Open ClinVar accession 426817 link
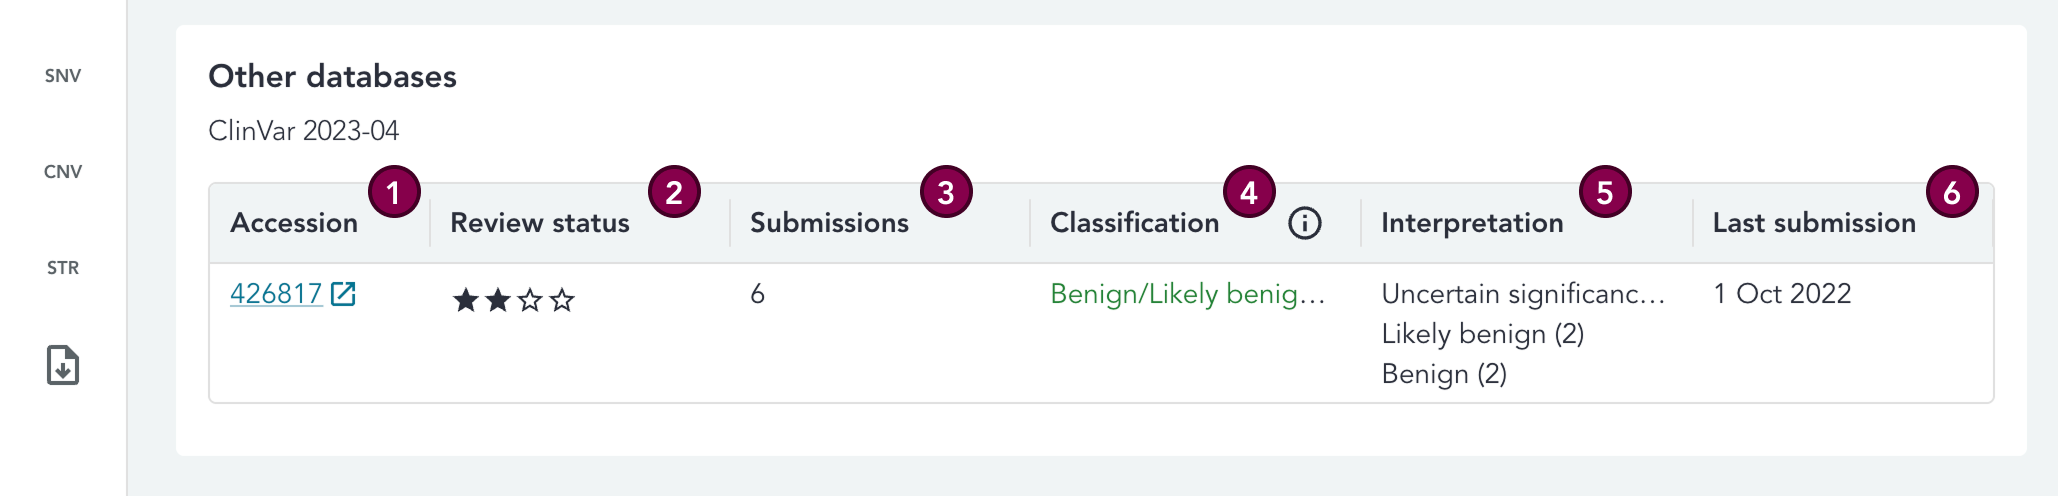The image size is (2058, 496). coord(276,294)
